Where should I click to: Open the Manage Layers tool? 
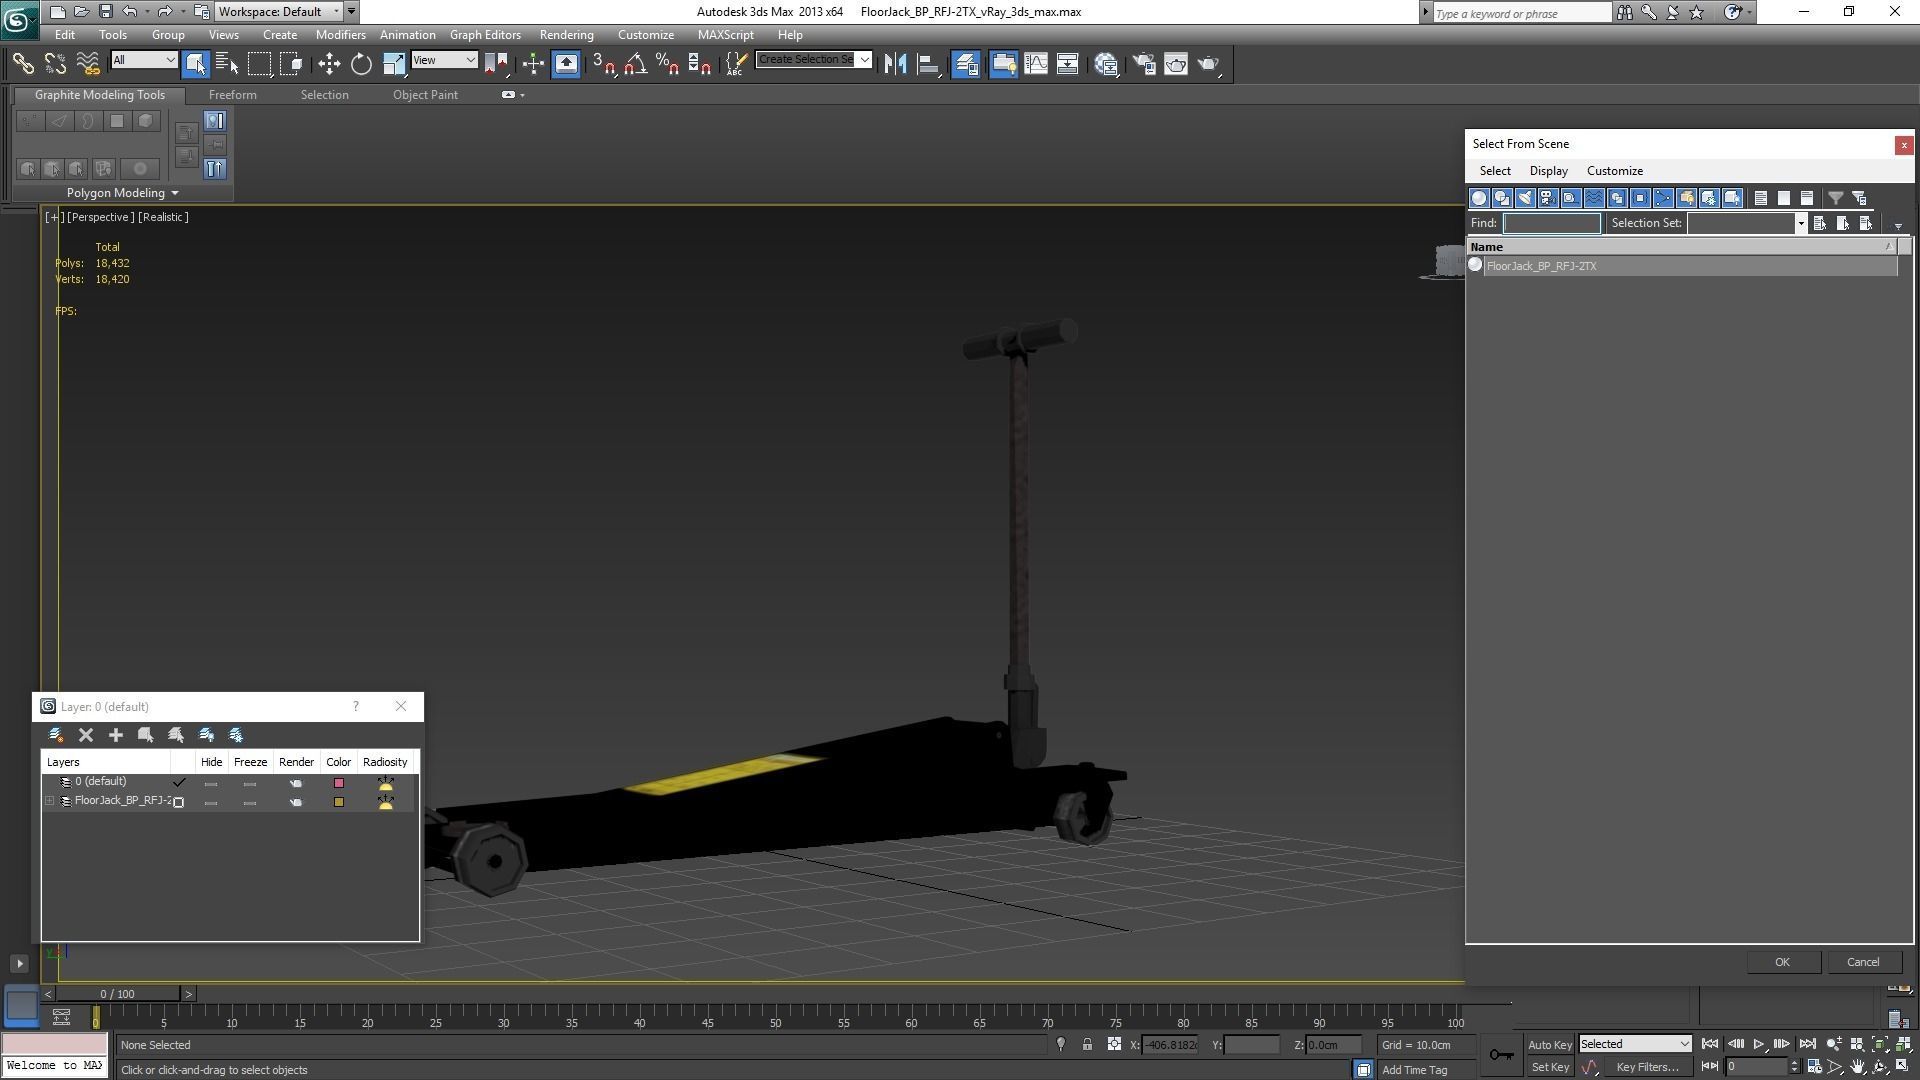coord(966,64)
